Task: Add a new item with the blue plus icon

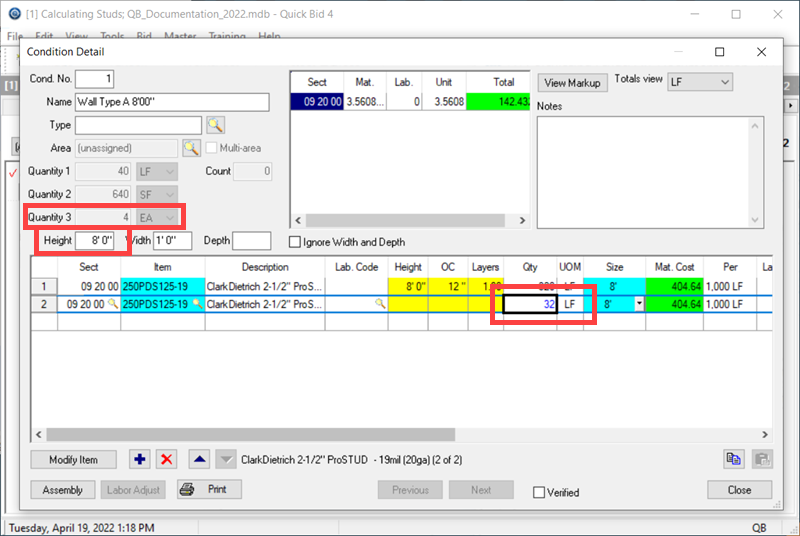Action: point(139,460)
